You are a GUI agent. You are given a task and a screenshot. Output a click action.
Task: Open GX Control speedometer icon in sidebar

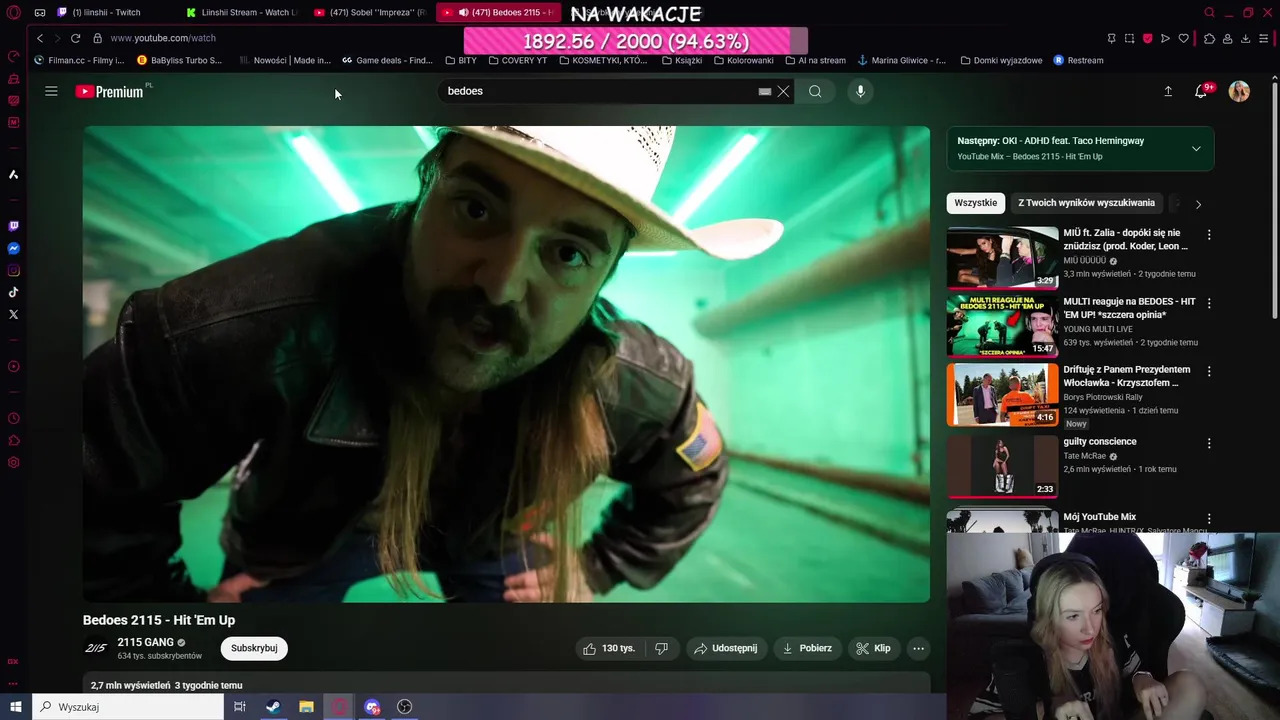click(13, 57)
